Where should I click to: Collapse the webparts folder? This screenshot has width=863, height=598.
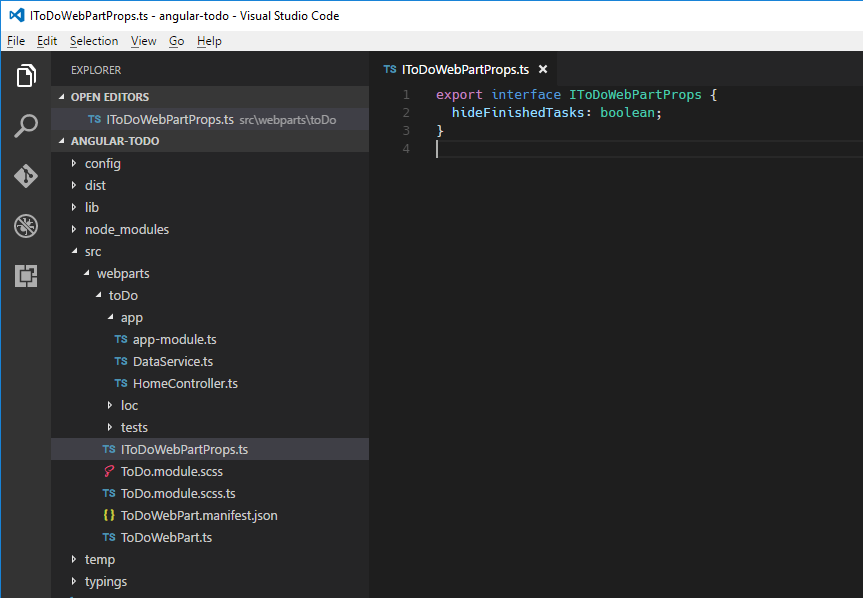pyautogui.click(x=86, y=273)
